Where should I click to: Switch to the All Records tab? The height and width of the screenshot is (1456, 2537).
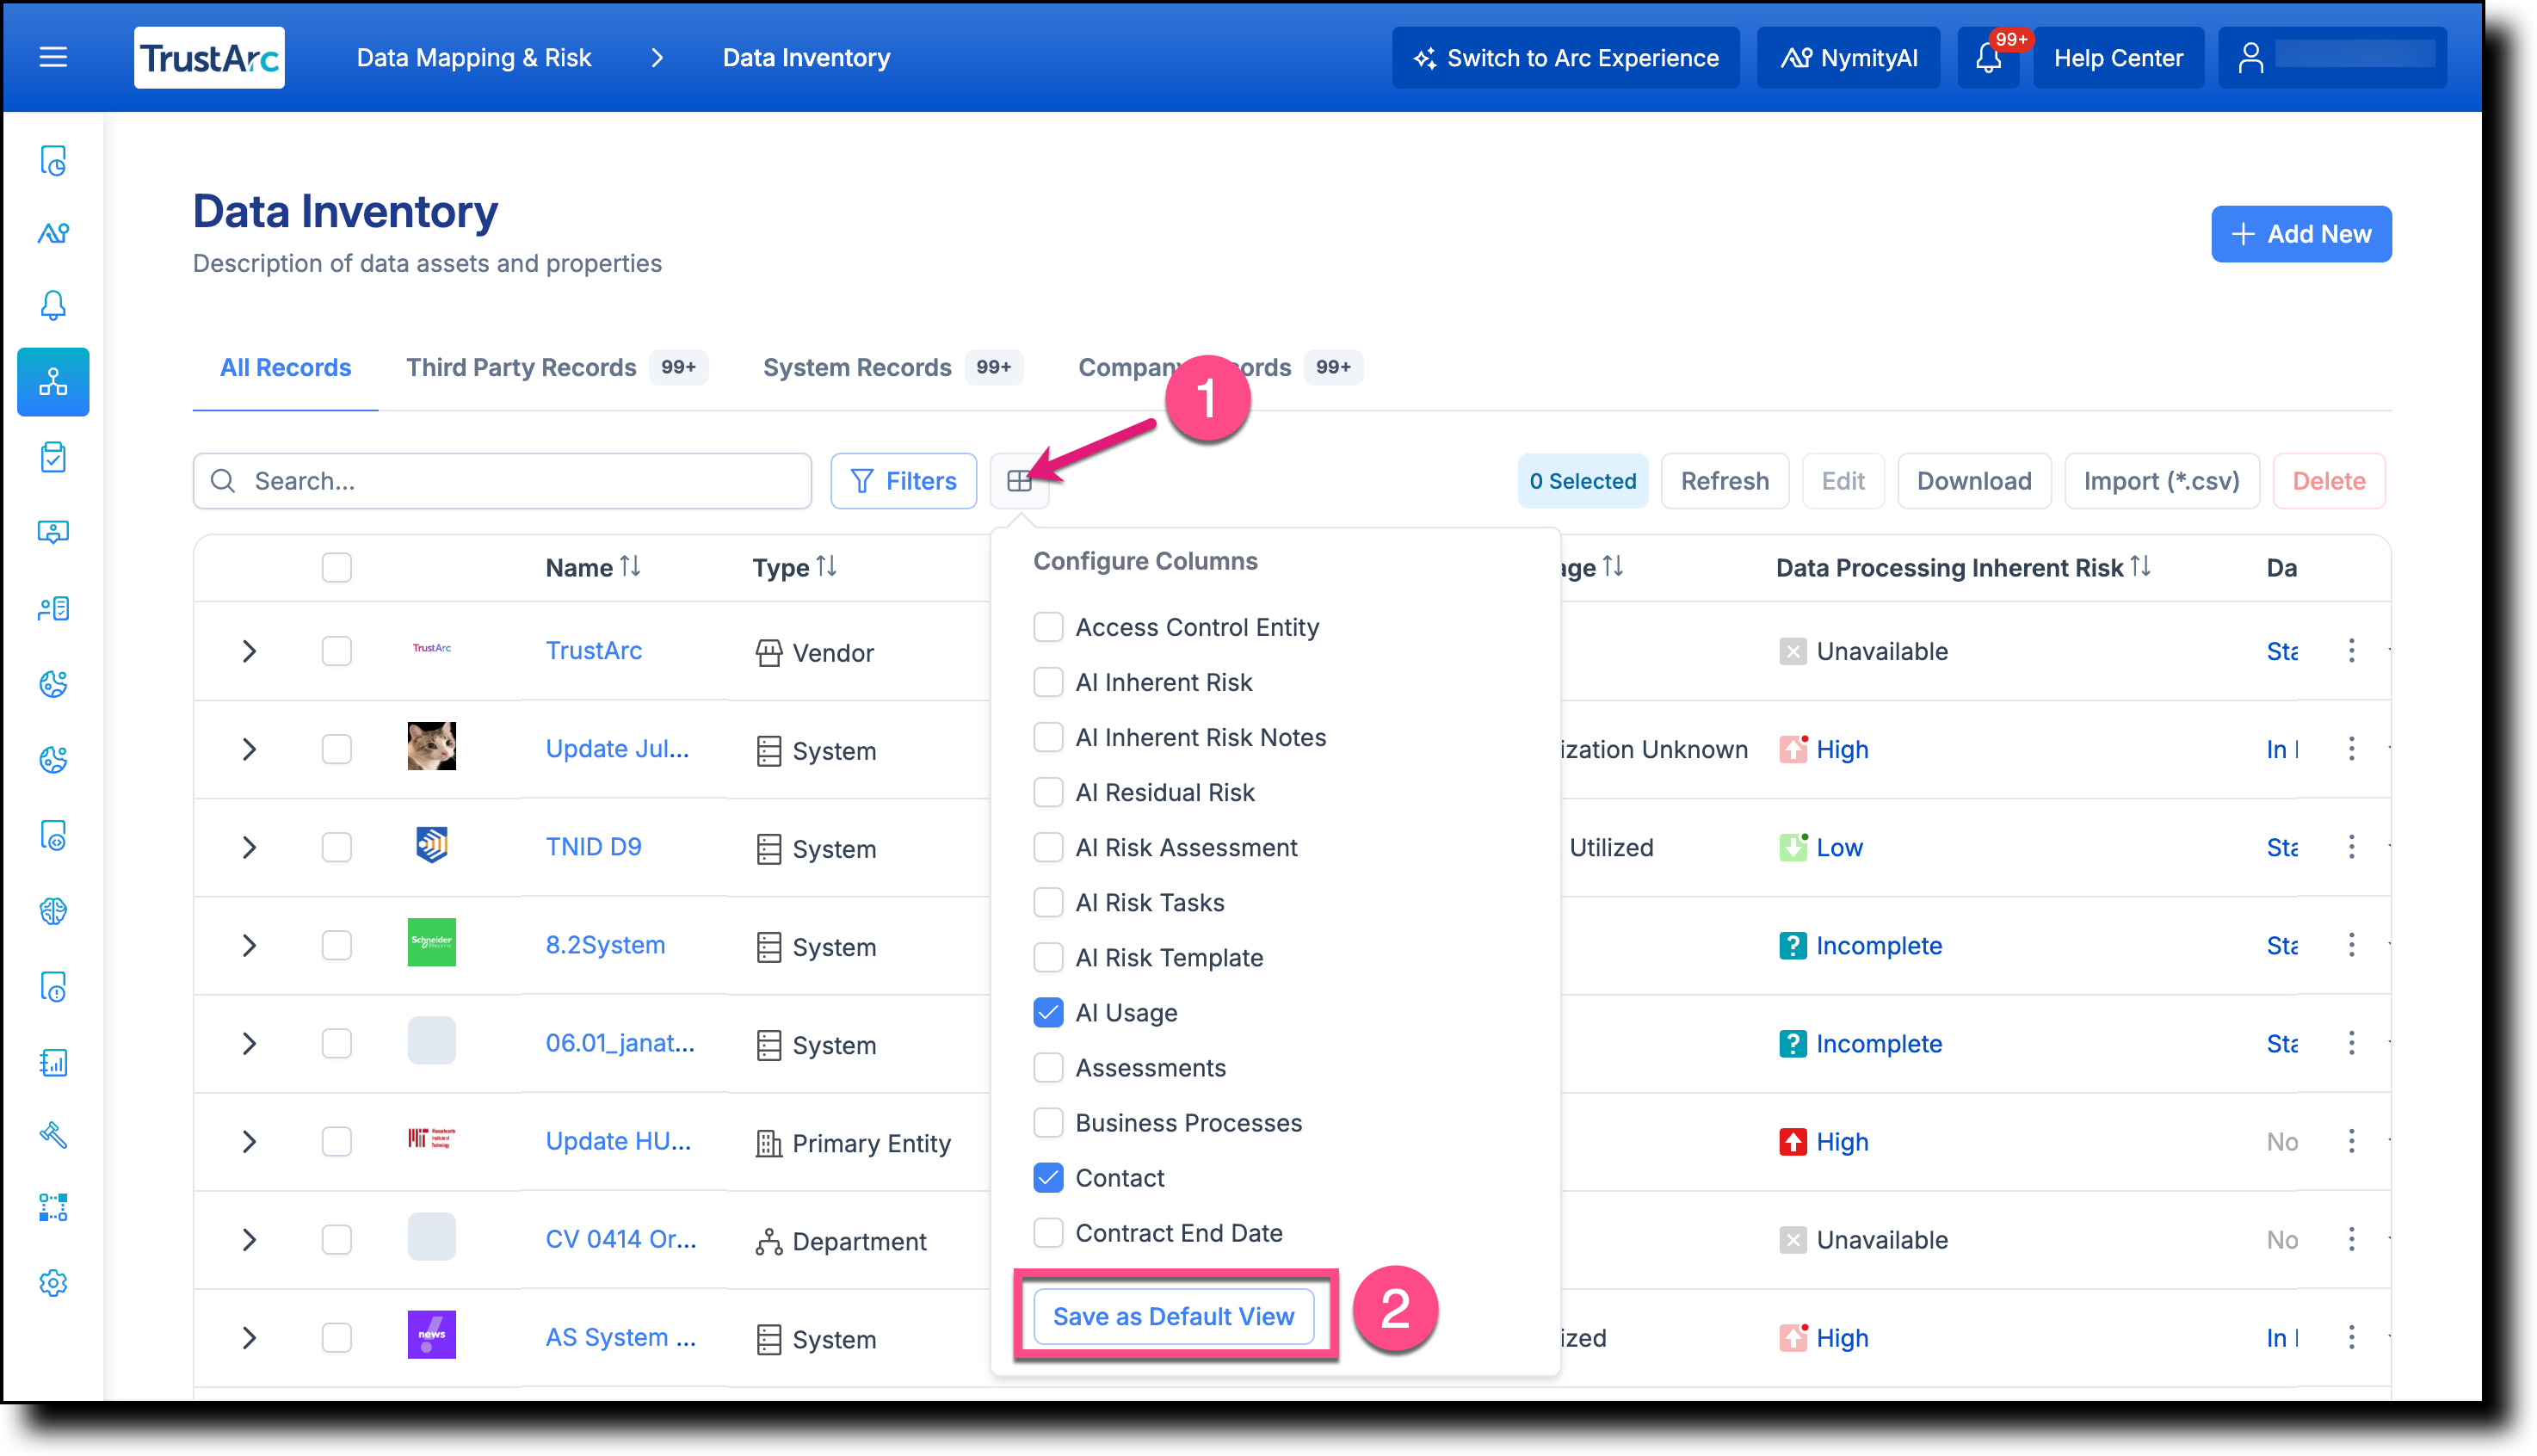tap(285, 367)
